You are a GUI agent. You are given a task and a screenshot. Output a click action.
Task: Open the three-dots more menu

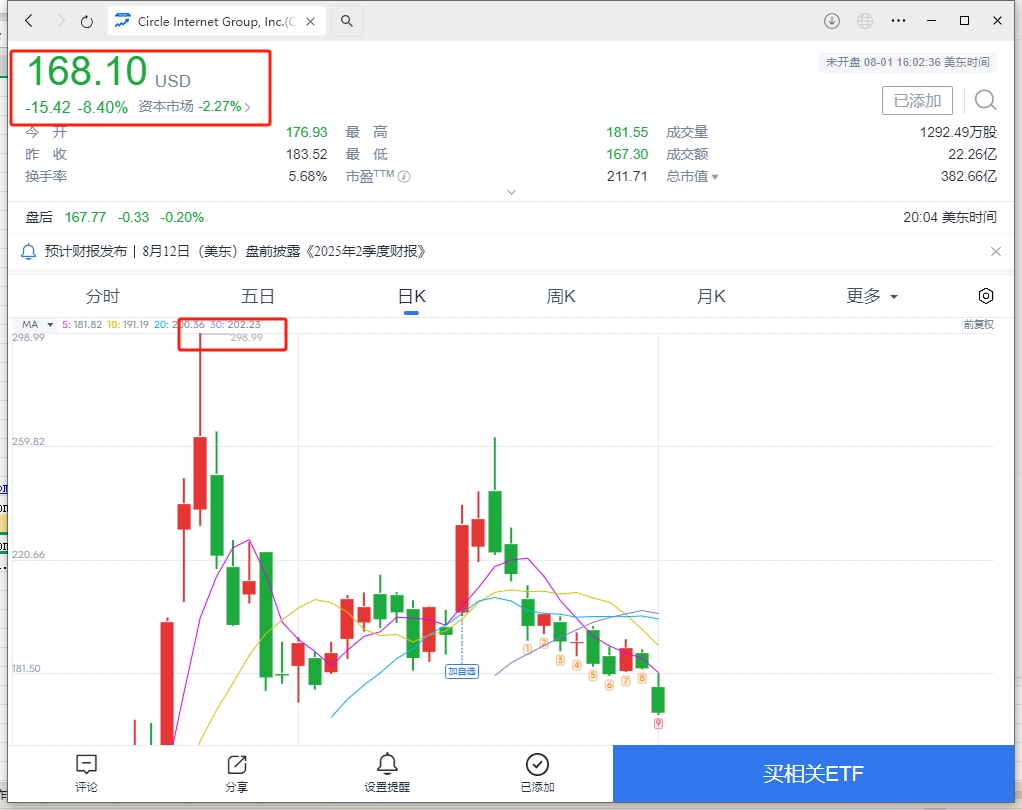point(898,21)
